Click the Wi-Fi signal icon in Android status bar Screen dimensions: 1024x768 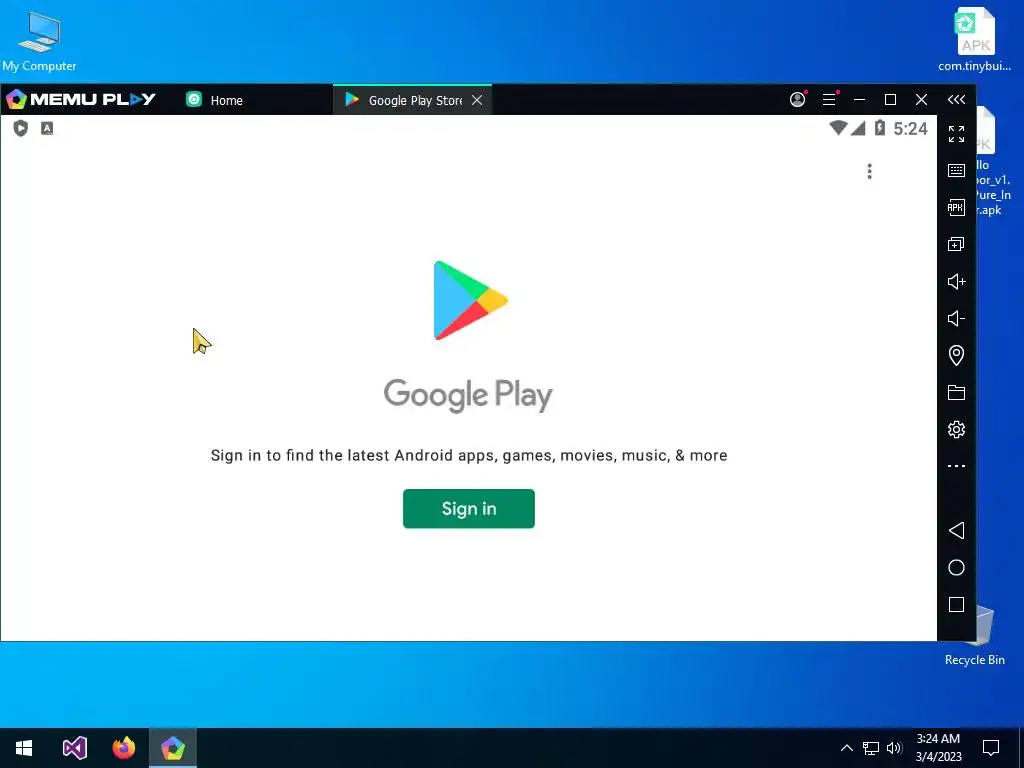pyautogui.click(x=838, y=128)
